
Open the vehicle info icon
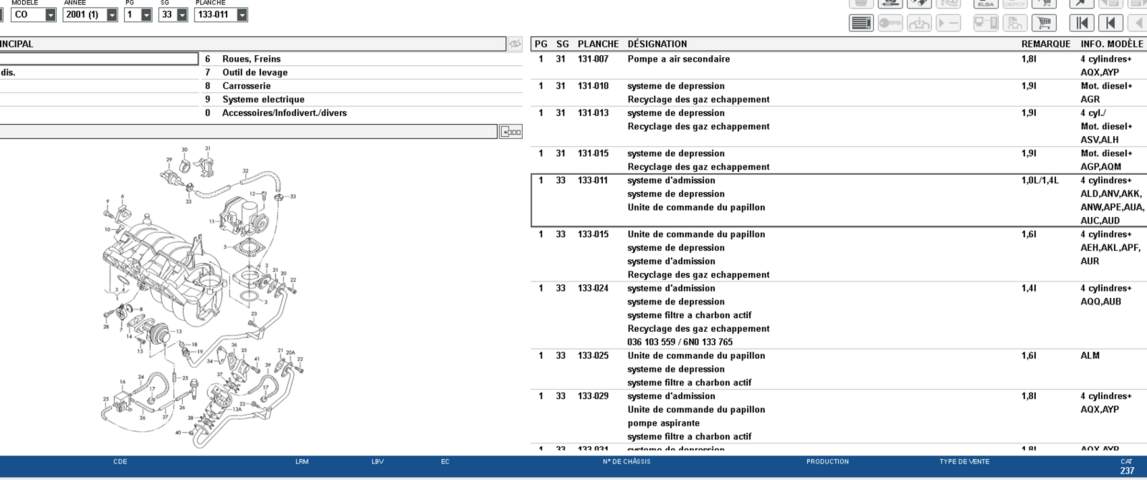[920, 23]
